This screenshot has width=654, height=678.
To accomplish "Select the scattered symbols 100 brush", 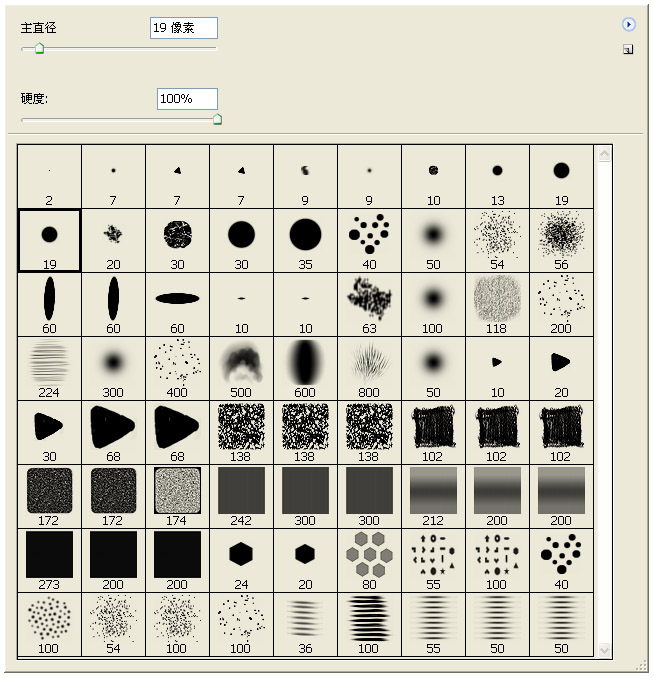I will click(x=497, y=560).
